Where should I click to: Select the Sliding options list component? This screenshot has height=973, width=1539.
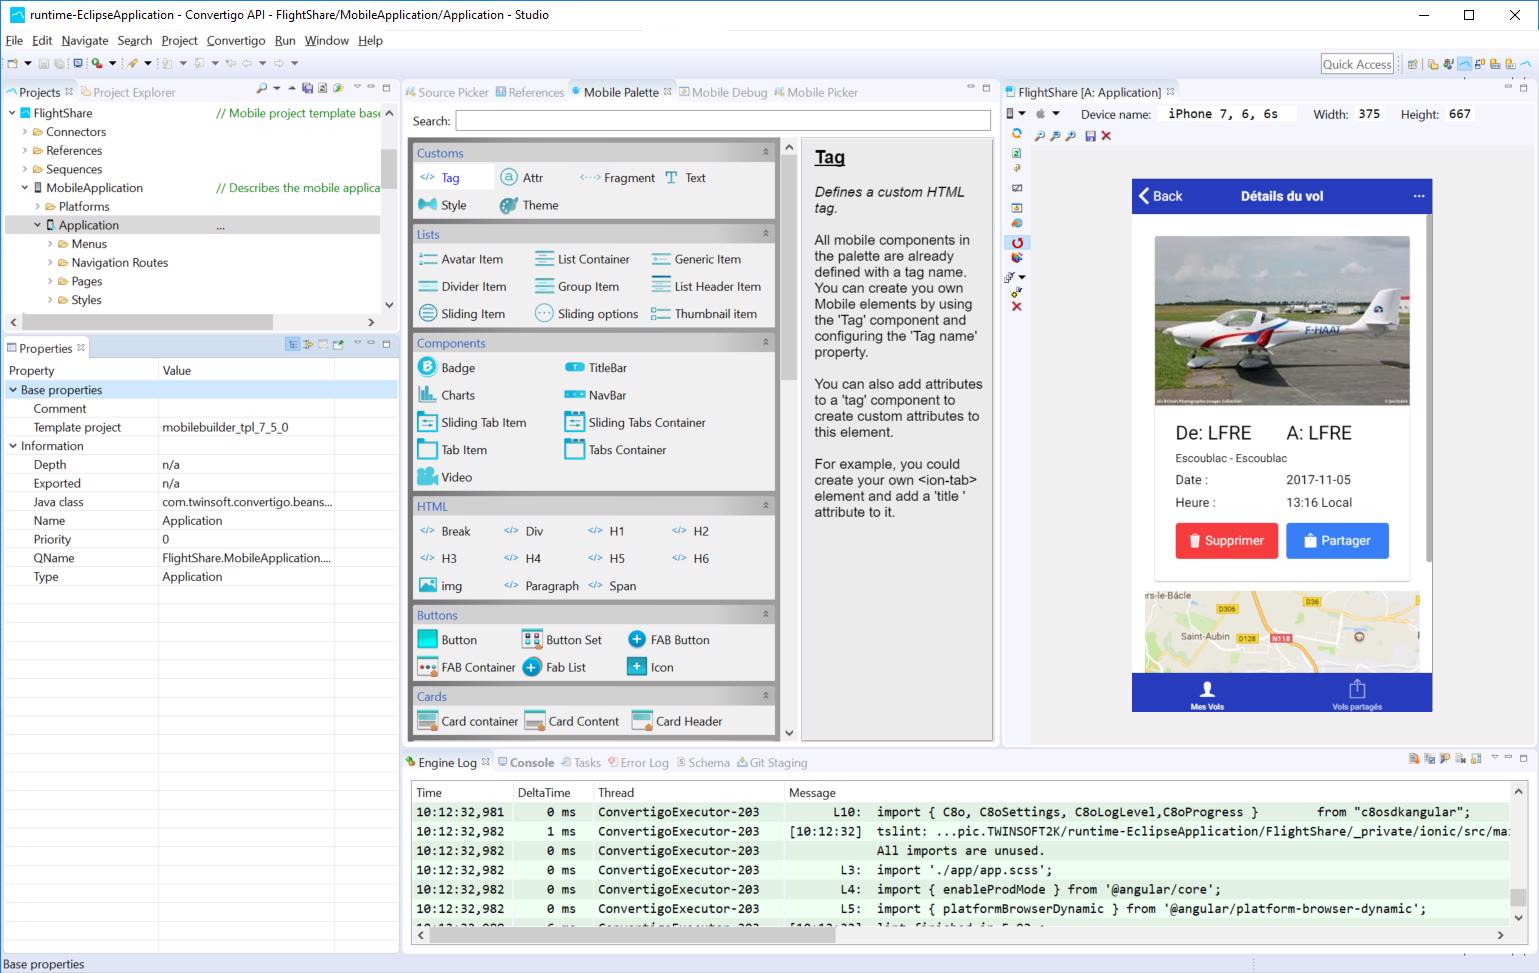586,313
